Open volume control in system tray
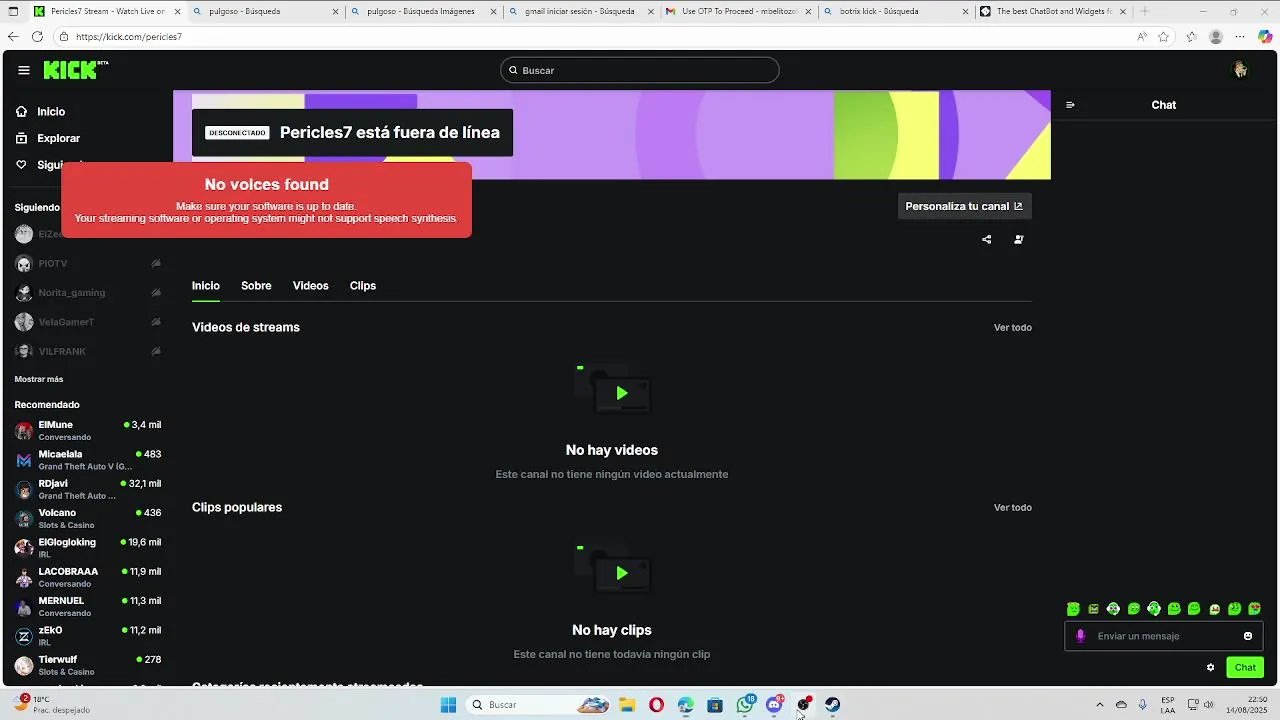The height and width of the screenshot is (720, 1280). tap(1207, 705)
